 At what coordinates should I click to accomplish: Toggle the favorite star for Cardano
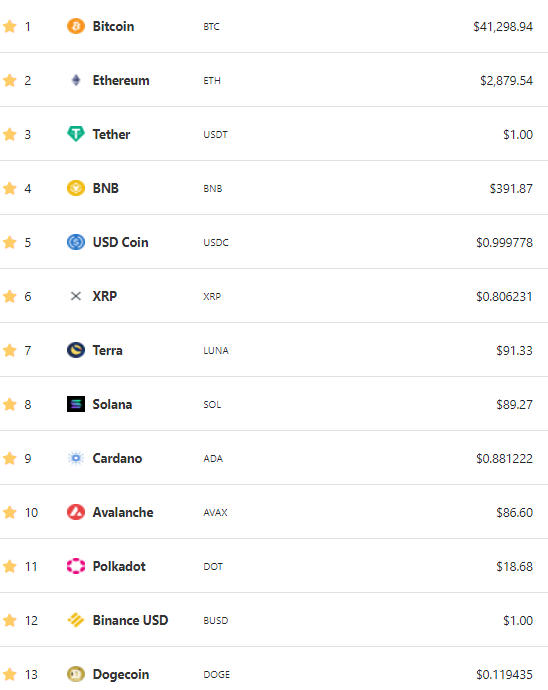[10, 458]
